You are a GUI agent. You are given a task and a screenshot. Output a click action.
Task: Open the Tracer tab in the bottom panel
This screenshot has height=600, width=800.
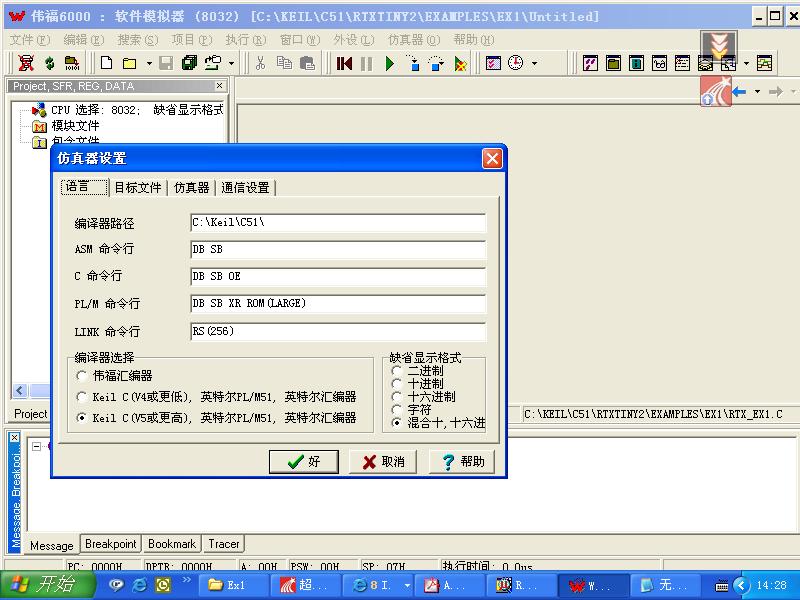[x=223, y=544]
